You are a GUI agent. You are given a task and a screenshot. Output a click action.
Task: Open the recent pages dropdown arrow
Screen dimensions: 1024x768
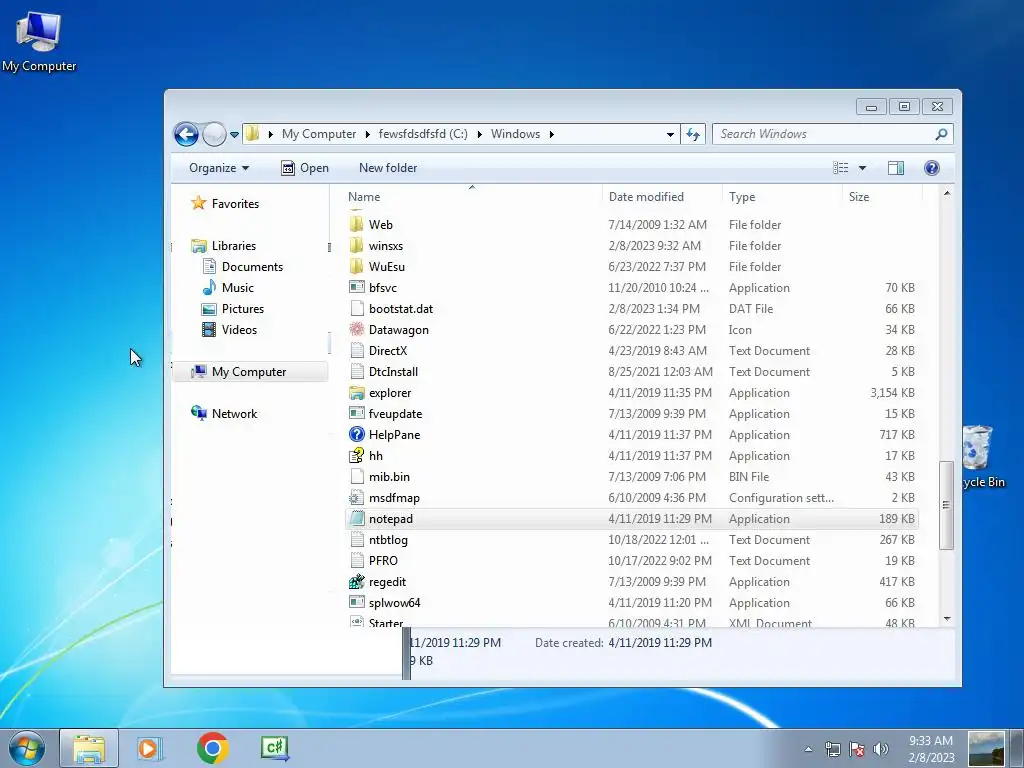(234, 135)
